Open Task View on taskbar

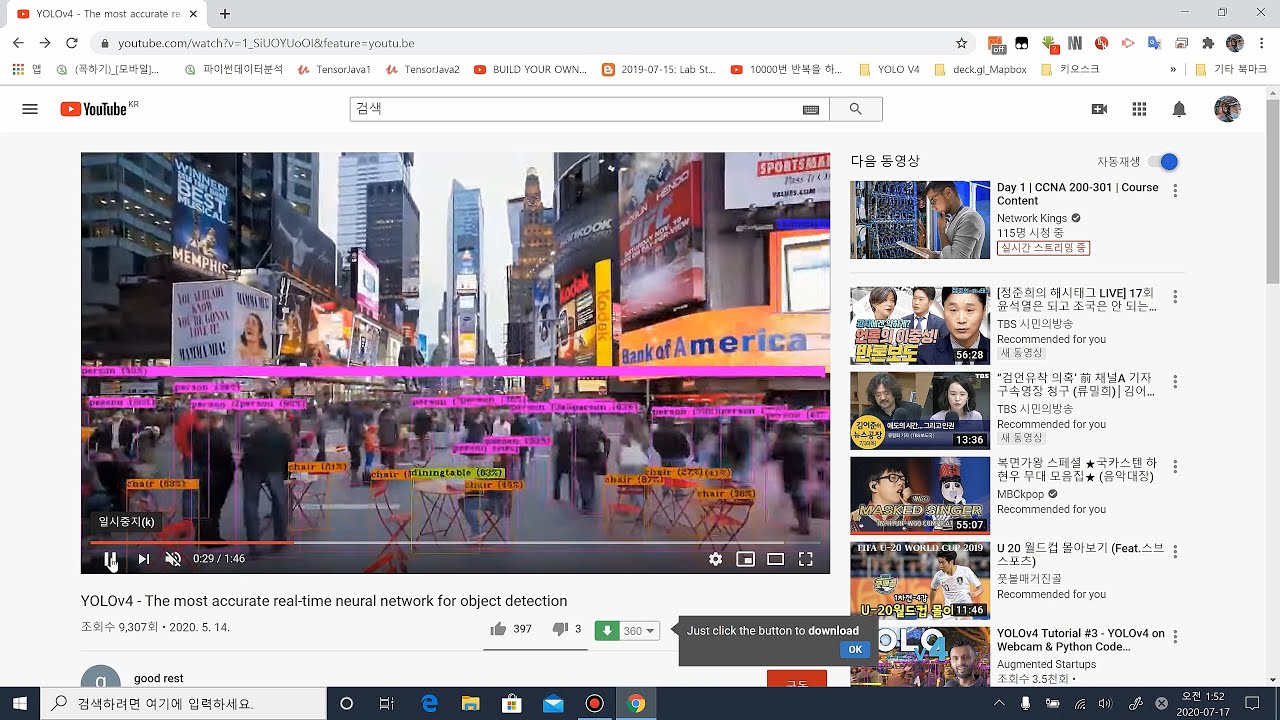point(387,704)
